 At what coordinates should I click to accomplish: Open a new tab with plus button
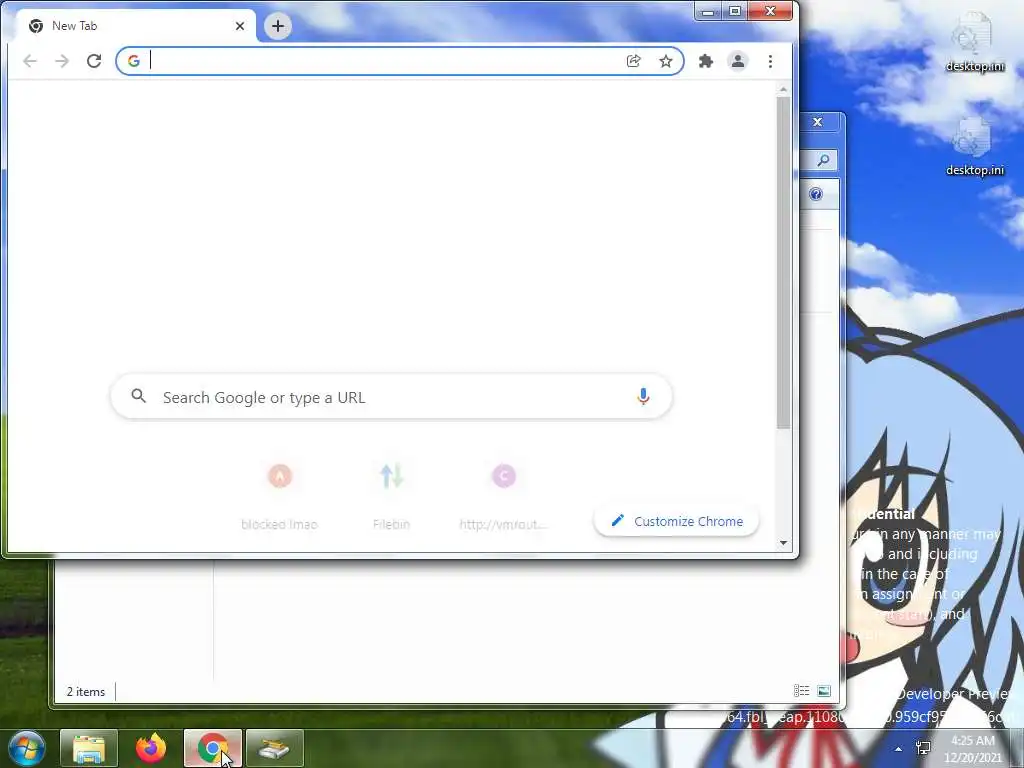[x=278, y=26]
